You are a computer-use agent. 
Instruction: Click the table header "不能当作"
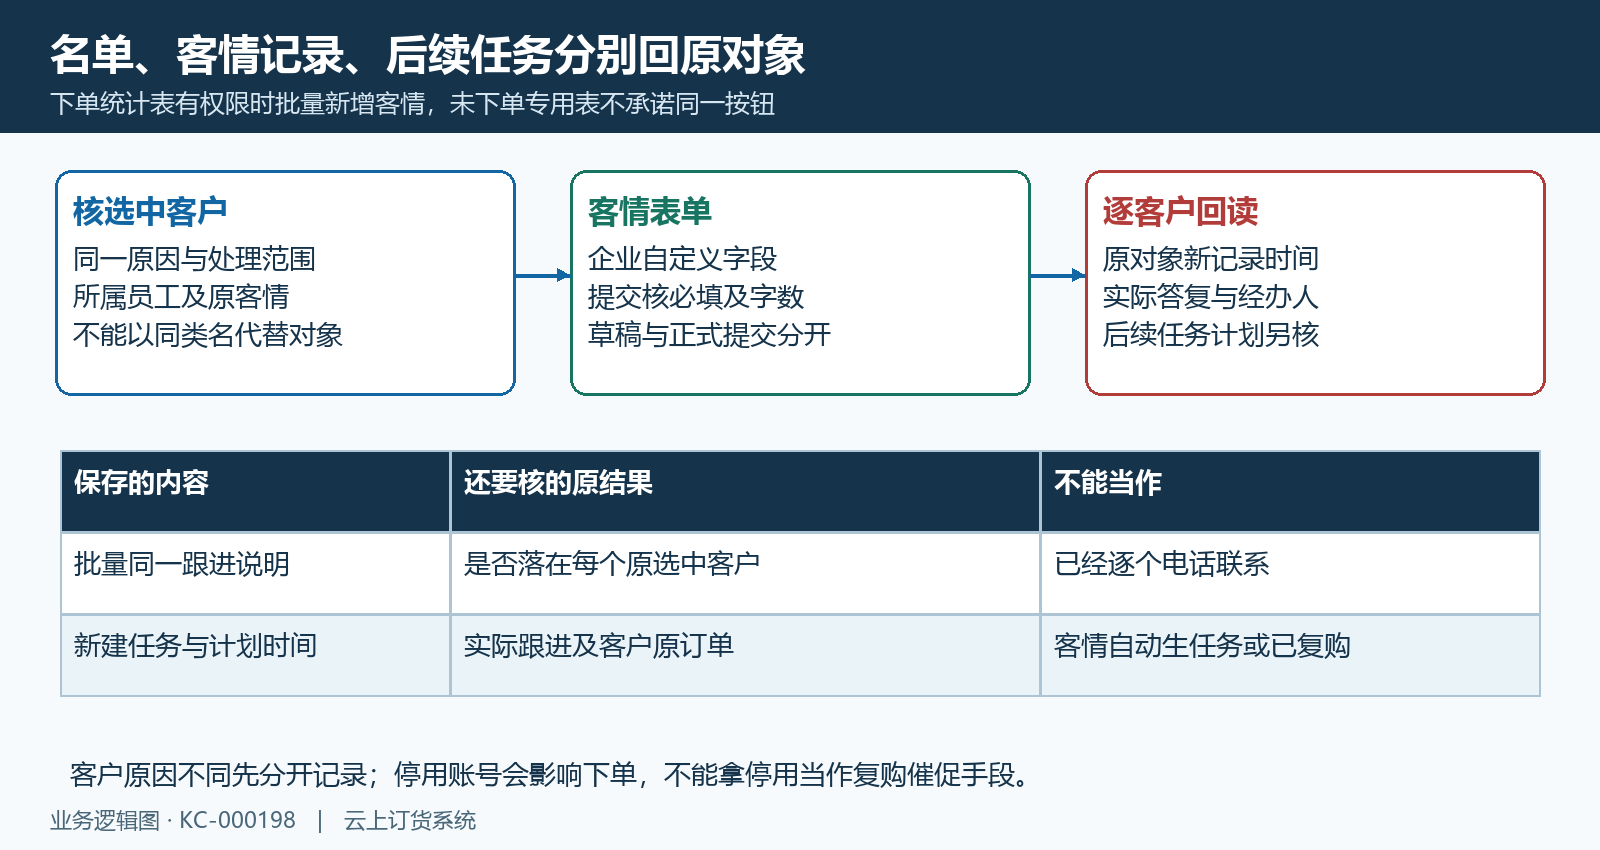coord(1290,492)
